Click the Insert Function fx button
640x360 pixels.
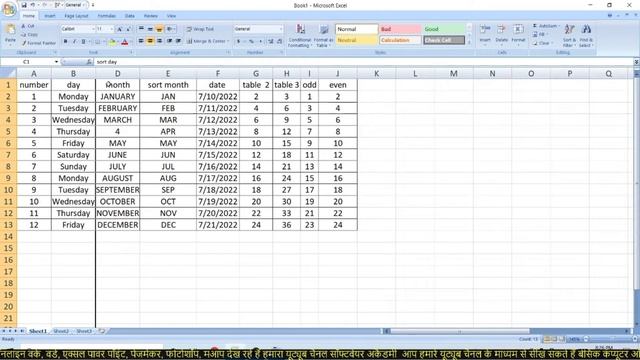89,62
